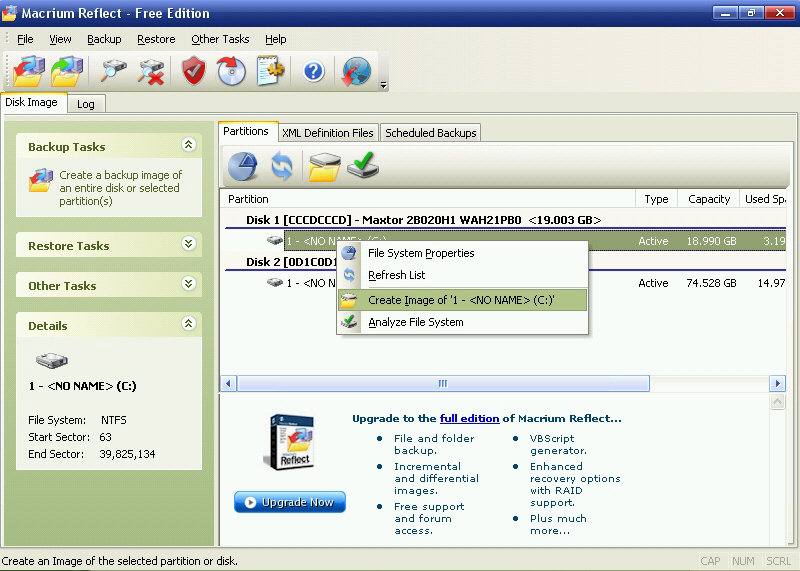800x571 pixels.
Task: Open the Help menu
Action: click(x=276, y=39)
